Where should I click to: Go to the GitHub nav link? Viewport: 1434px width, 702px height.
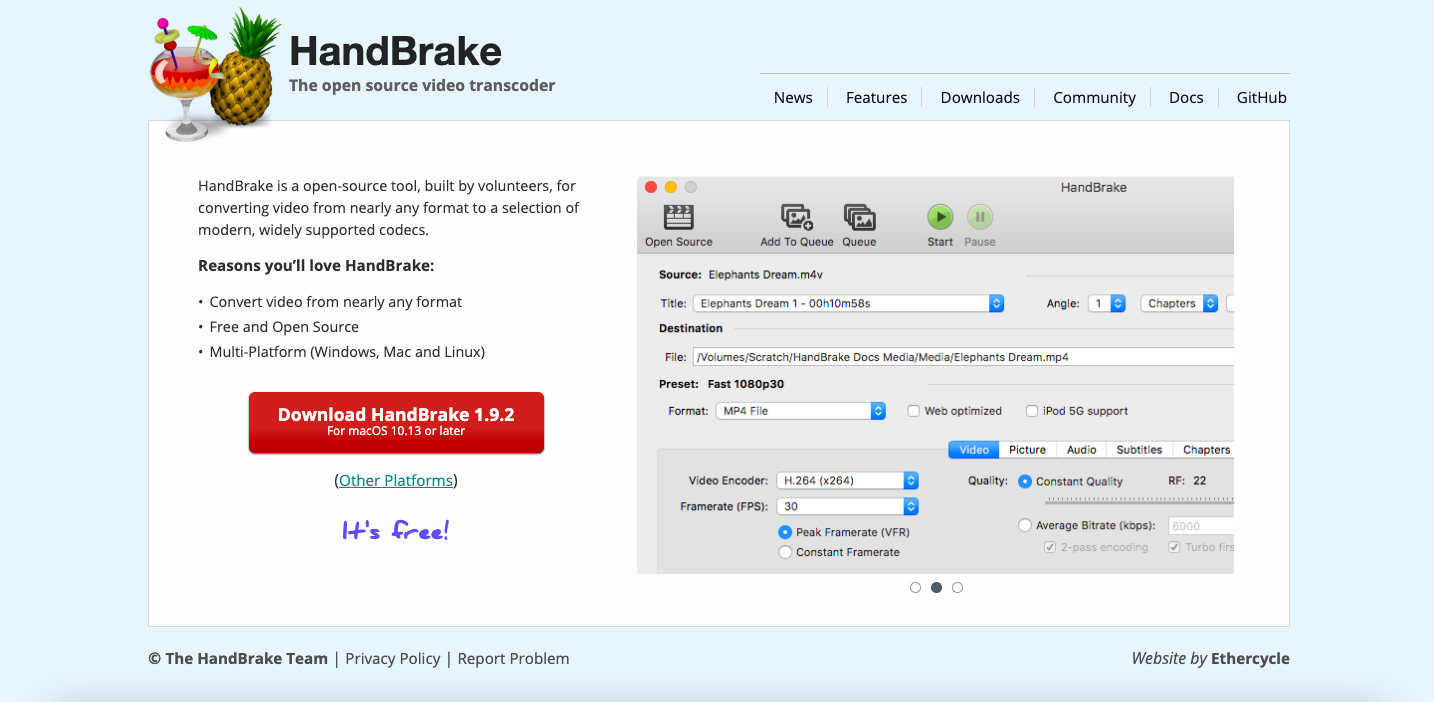[x=1262, y=97]
